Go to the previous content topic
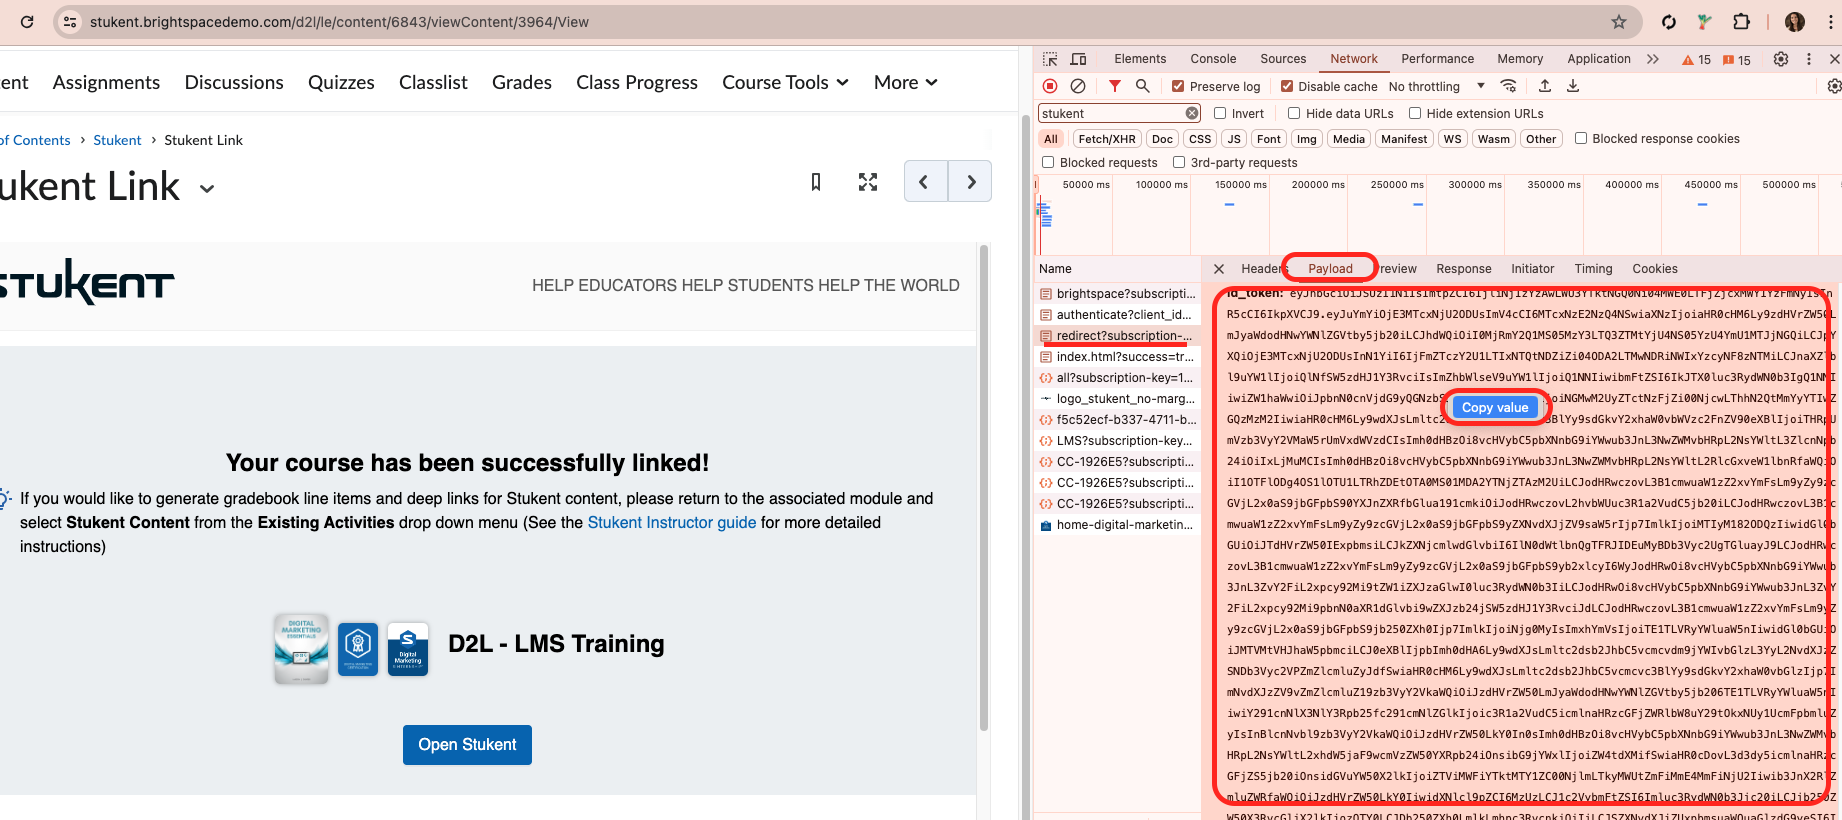 tap(925, 182)
